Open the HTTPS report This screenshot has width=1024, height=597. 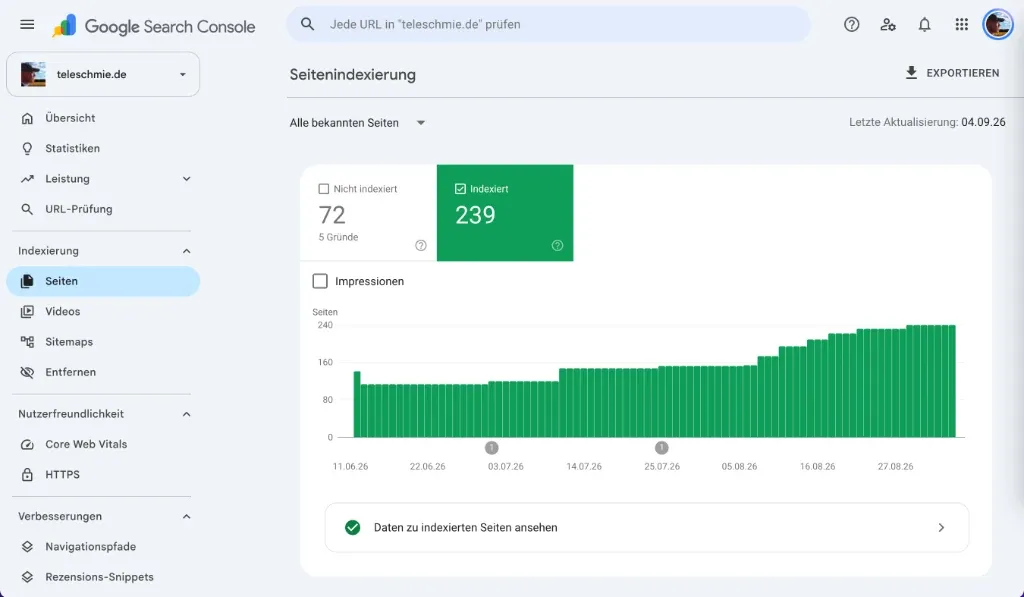[103, 474]
